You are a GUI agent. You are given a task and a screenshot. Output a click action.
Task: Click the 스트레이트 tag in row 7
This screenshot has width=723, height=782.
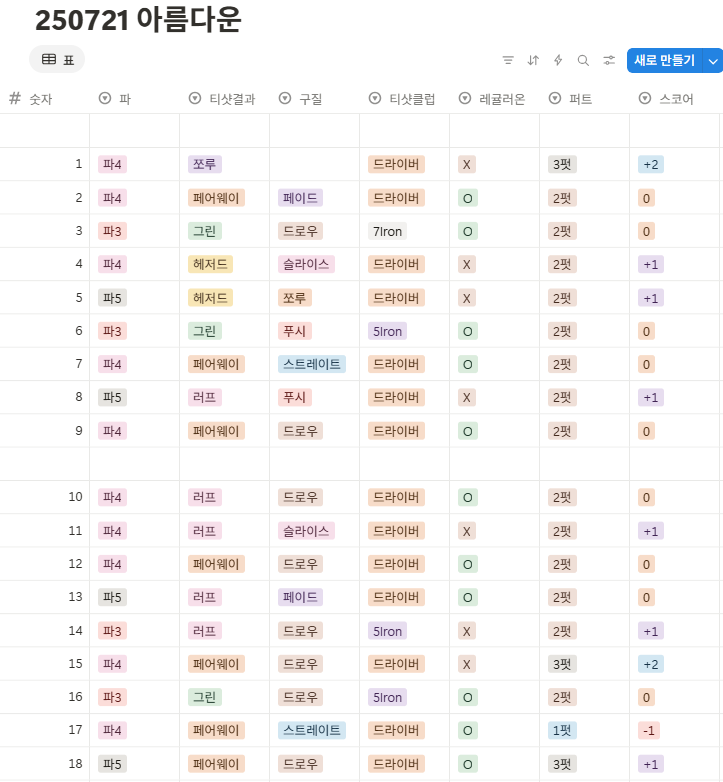tap(312, 364)
